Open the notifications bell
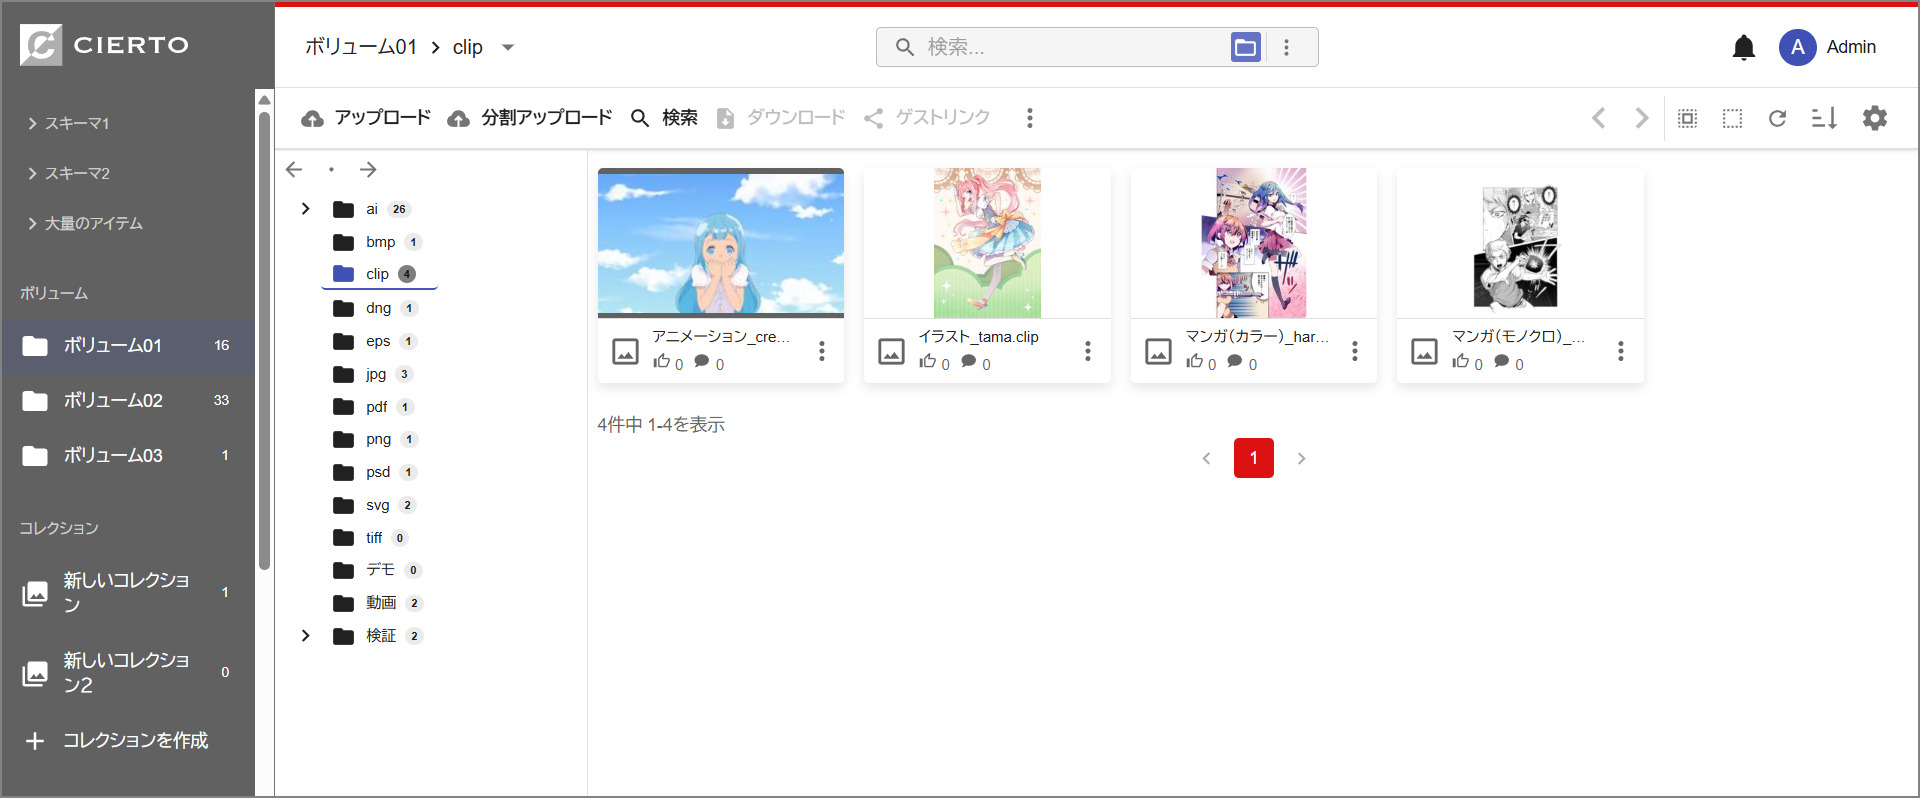 [1744, 47]
